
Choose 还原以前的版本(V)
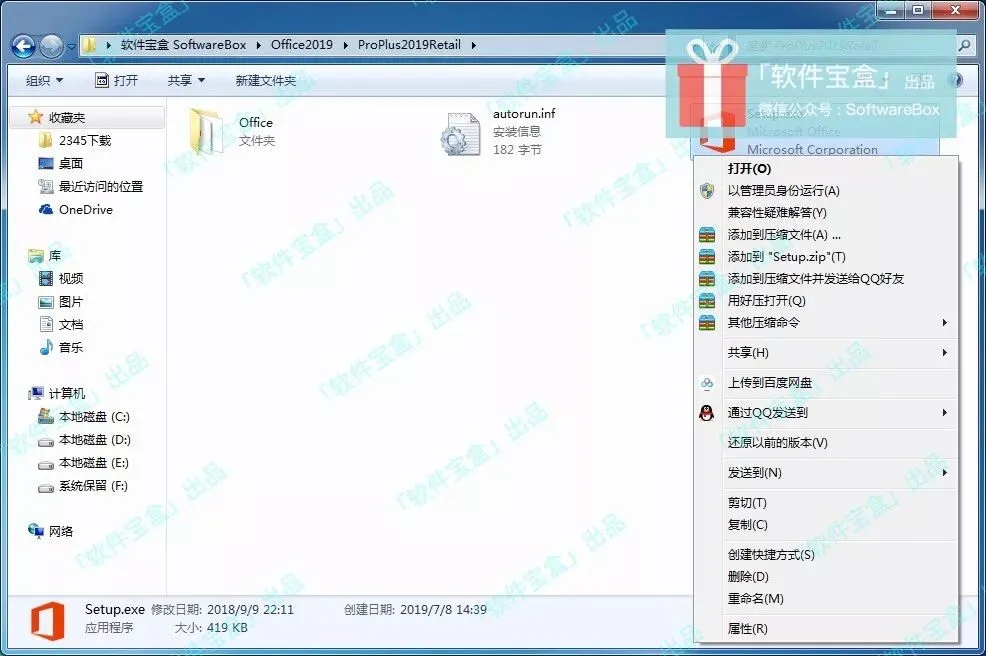click(x=826, y=443)
